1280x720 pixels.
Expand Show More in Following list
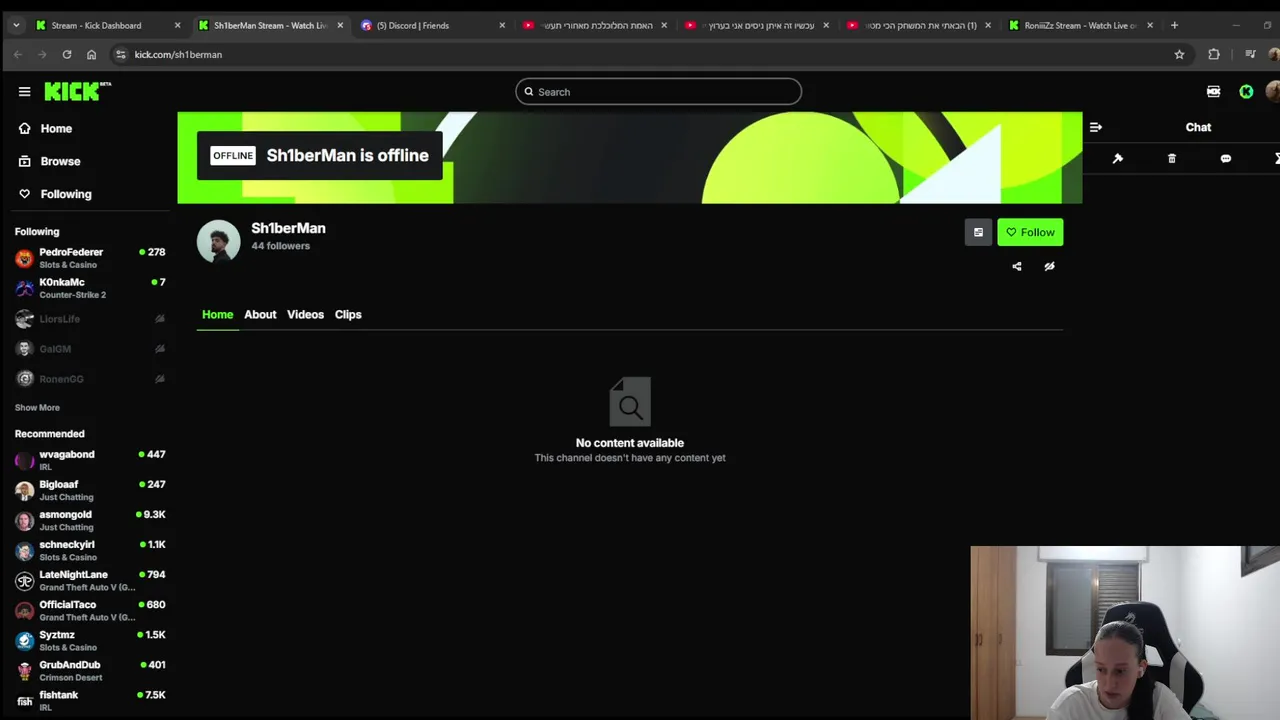tap(37, 407)
